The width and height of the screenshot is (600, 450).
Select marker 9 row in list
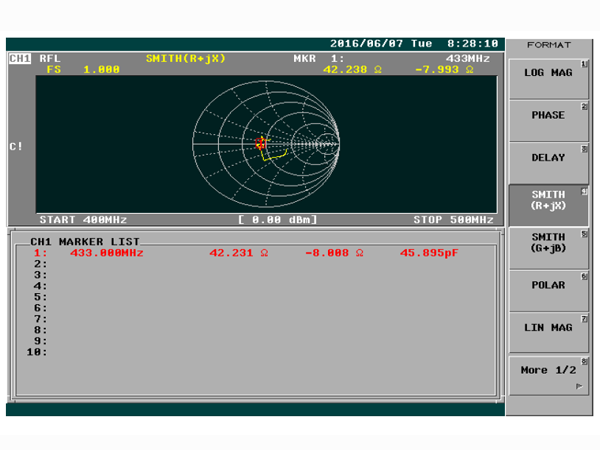point(41,341)
